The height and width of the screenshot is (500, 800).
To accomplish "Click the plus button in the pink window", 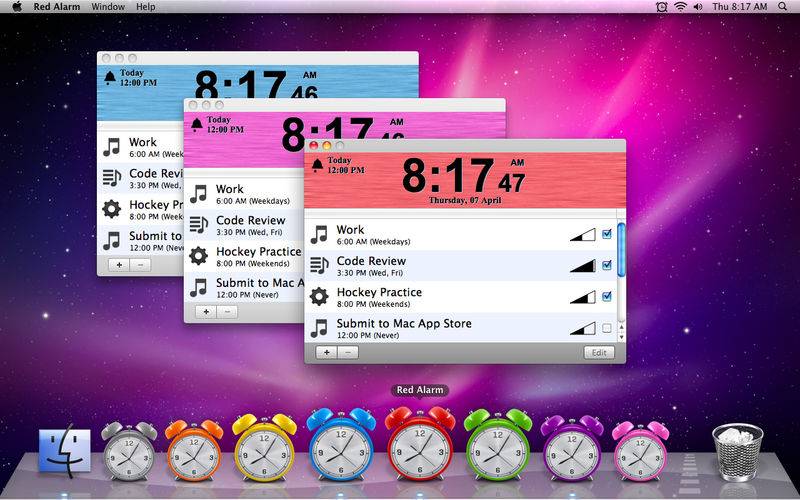I will point(206,312).
